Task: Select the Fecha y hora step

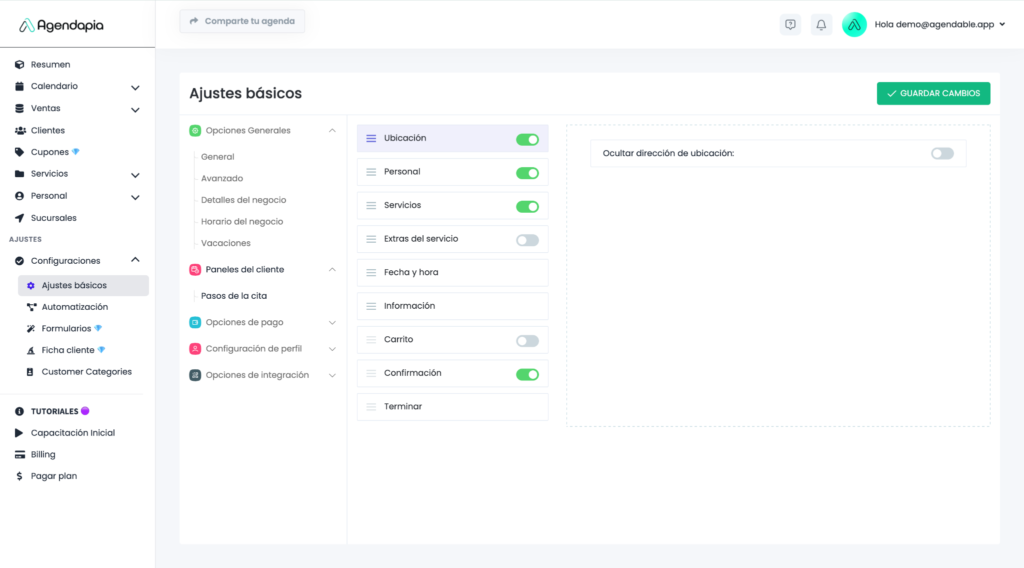Action: (452, 273)
